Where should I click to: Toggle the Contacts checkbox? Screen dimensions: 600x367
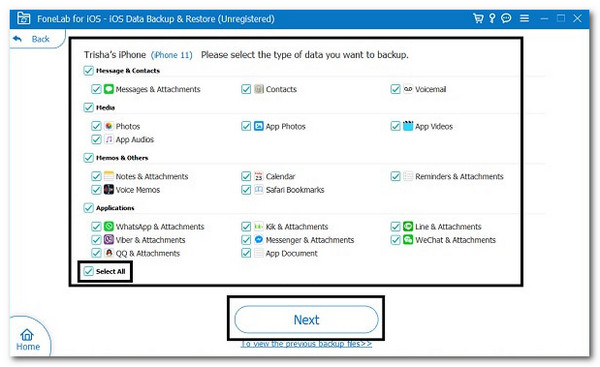[x=246, y=89]
